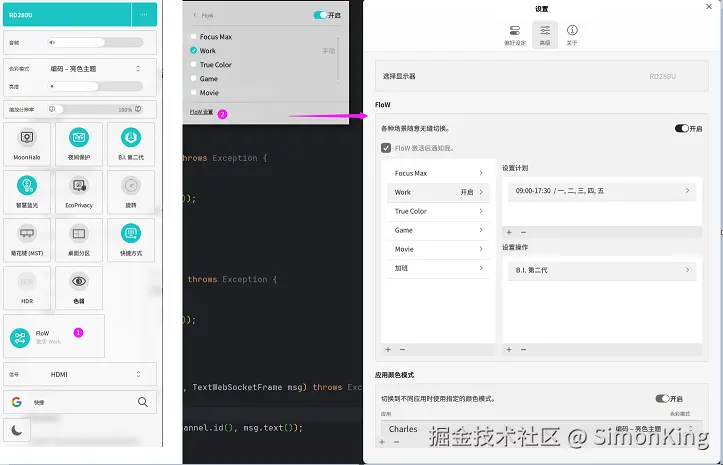This screenshot has width=723, height=465.
Task: Remove a scene with the minus under scene list
Action: coord(403,350)
